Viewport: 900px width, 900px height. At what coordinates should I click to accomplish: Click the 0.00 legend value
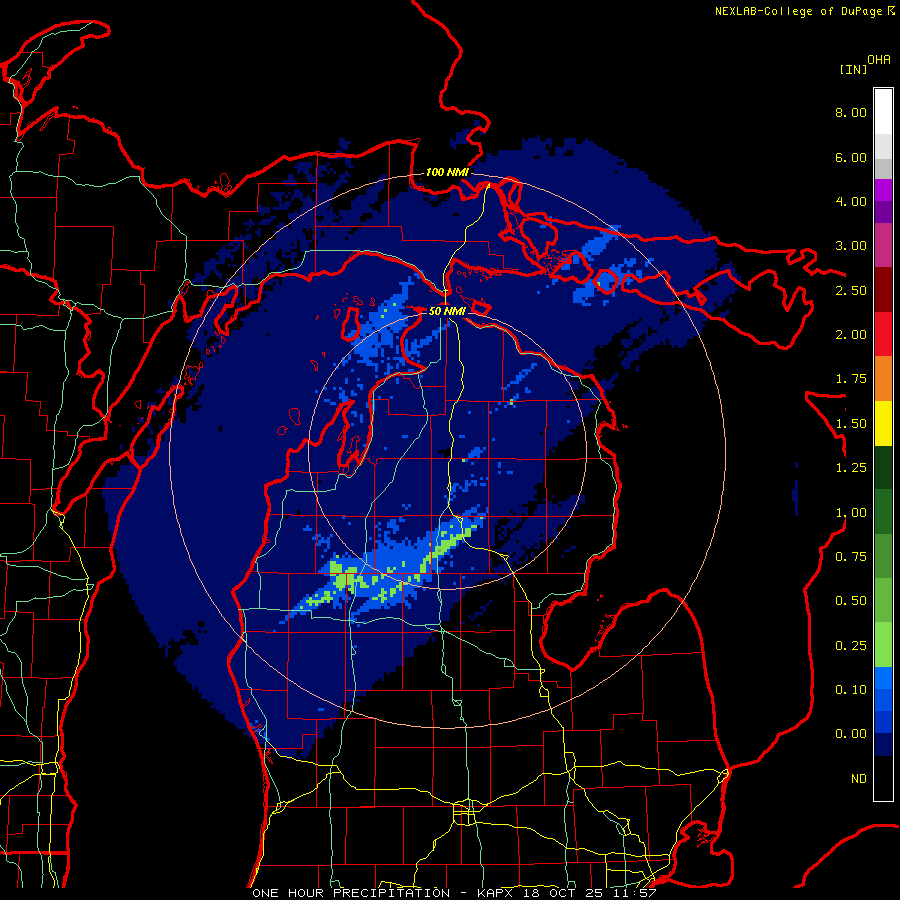tap(851, 734)
